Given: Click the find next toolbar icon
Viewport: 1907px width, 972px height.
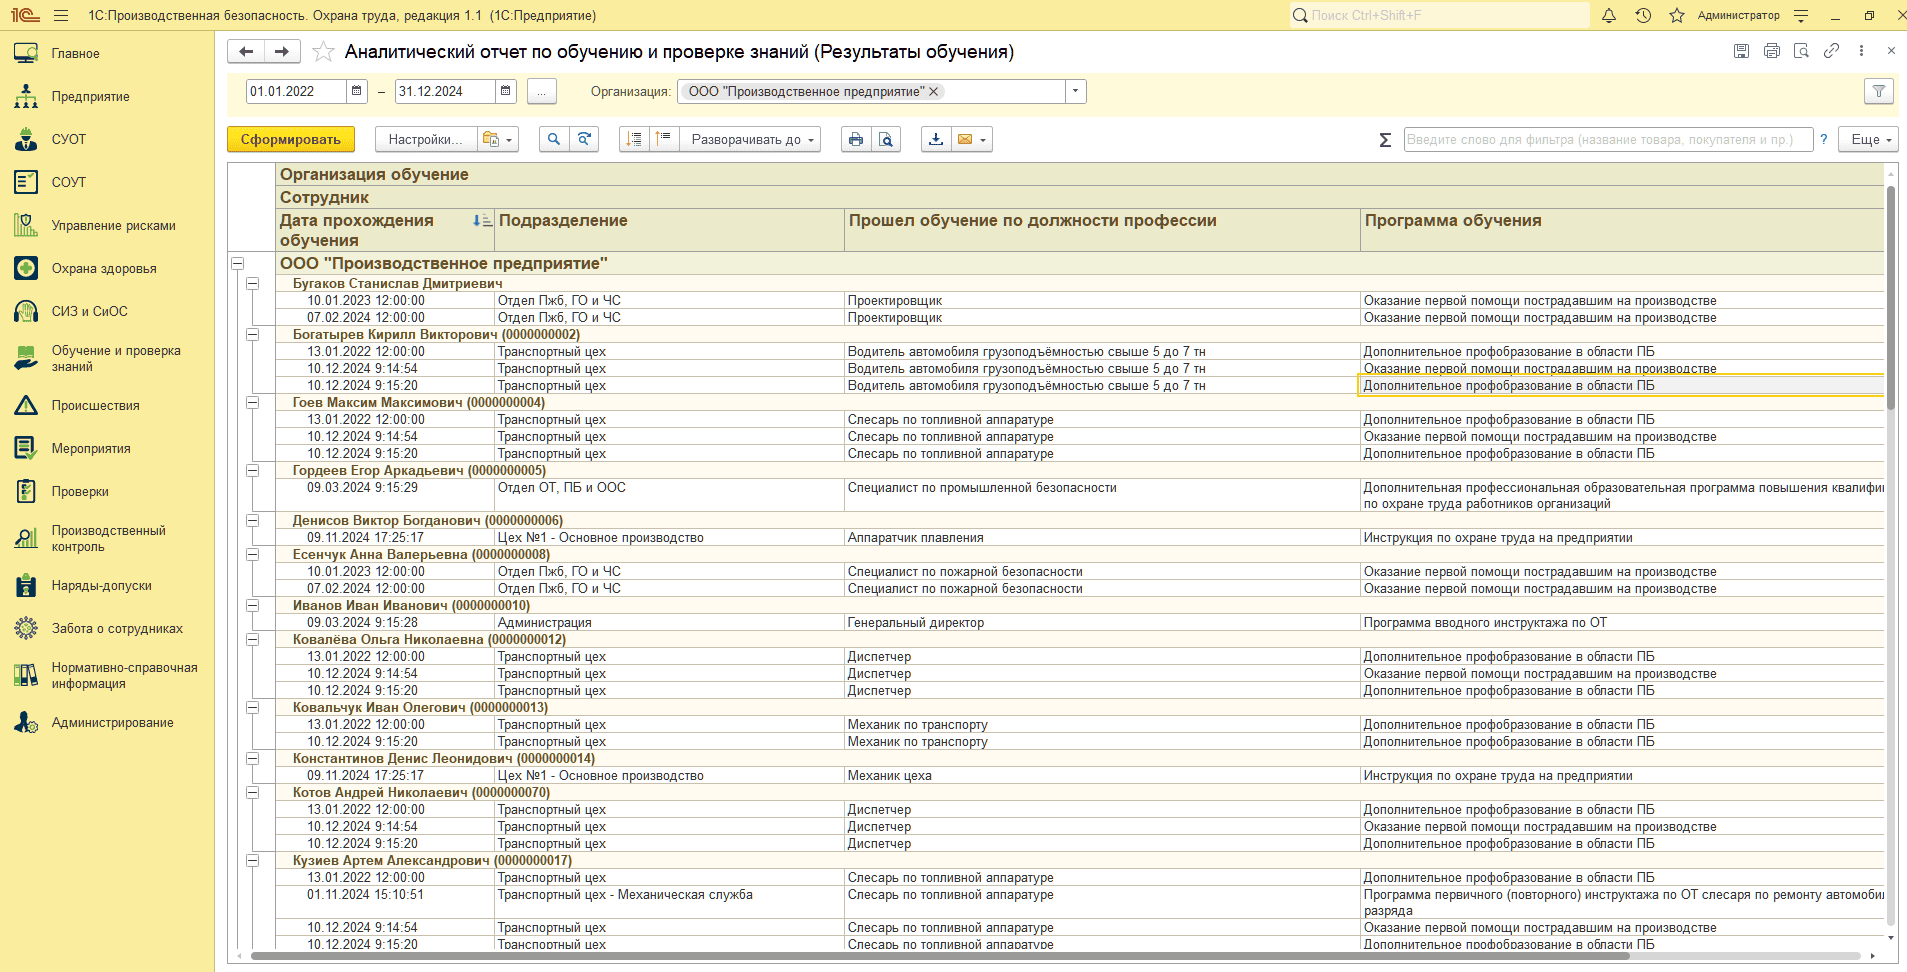Looking at the screenshot, I should point(584,140).
